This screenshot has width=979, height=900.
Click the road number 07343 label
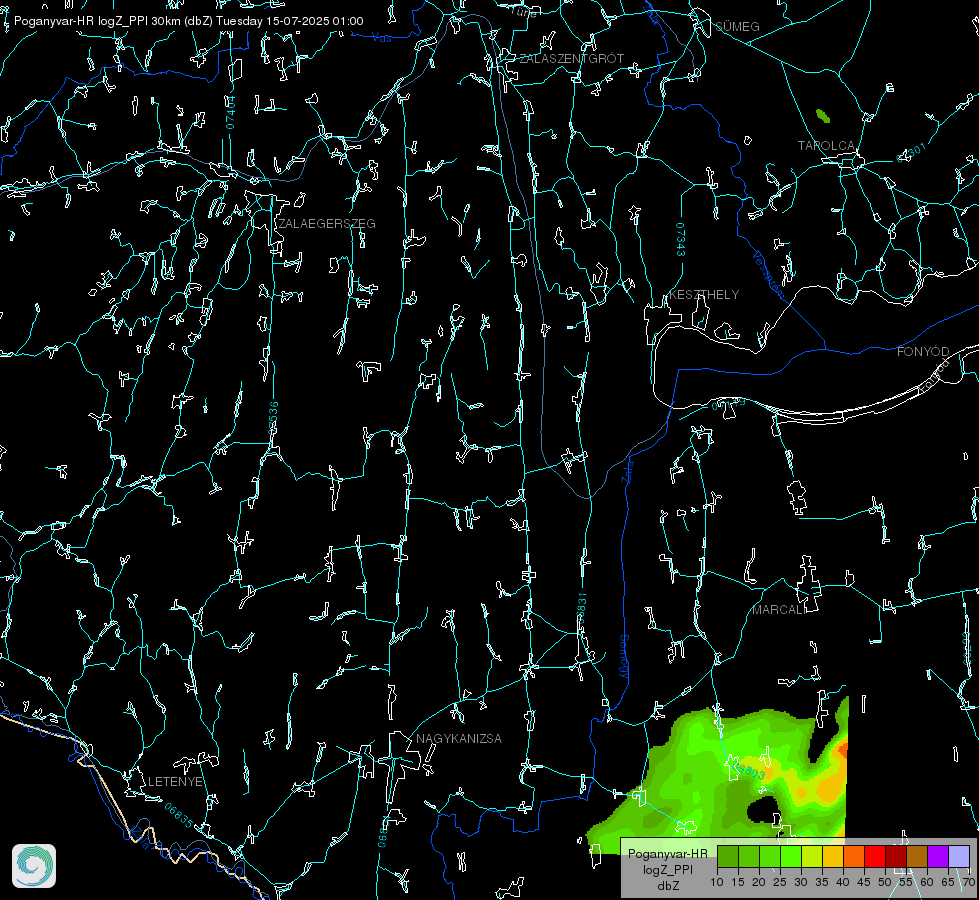(x=681, y=240)
